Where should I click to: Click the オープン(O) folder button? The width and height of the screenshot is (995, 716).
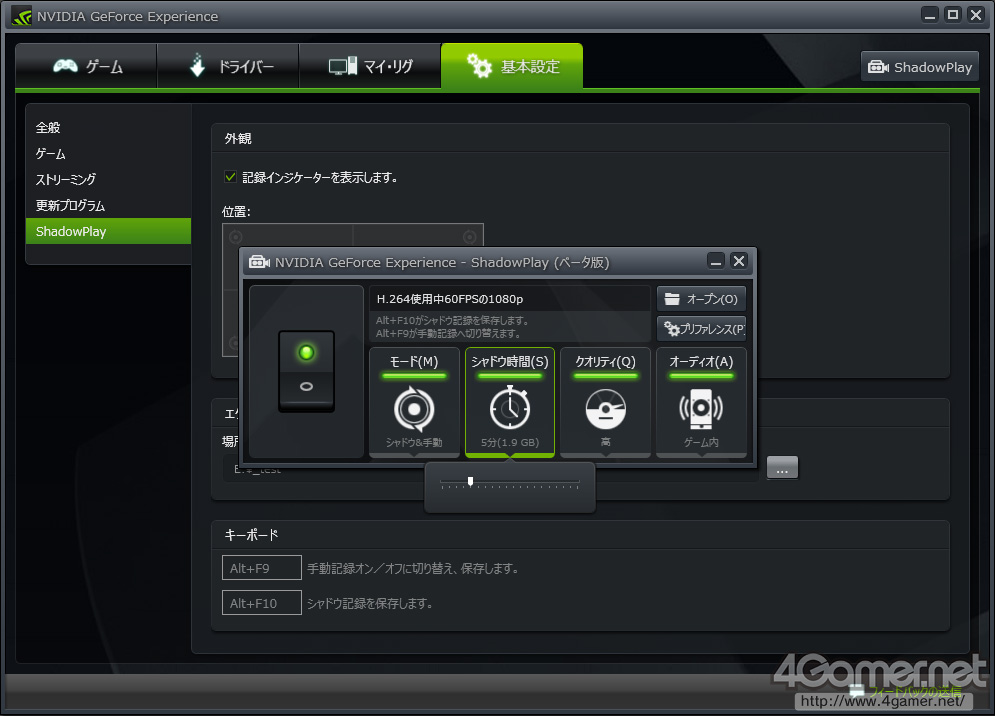tap(701, 299)
